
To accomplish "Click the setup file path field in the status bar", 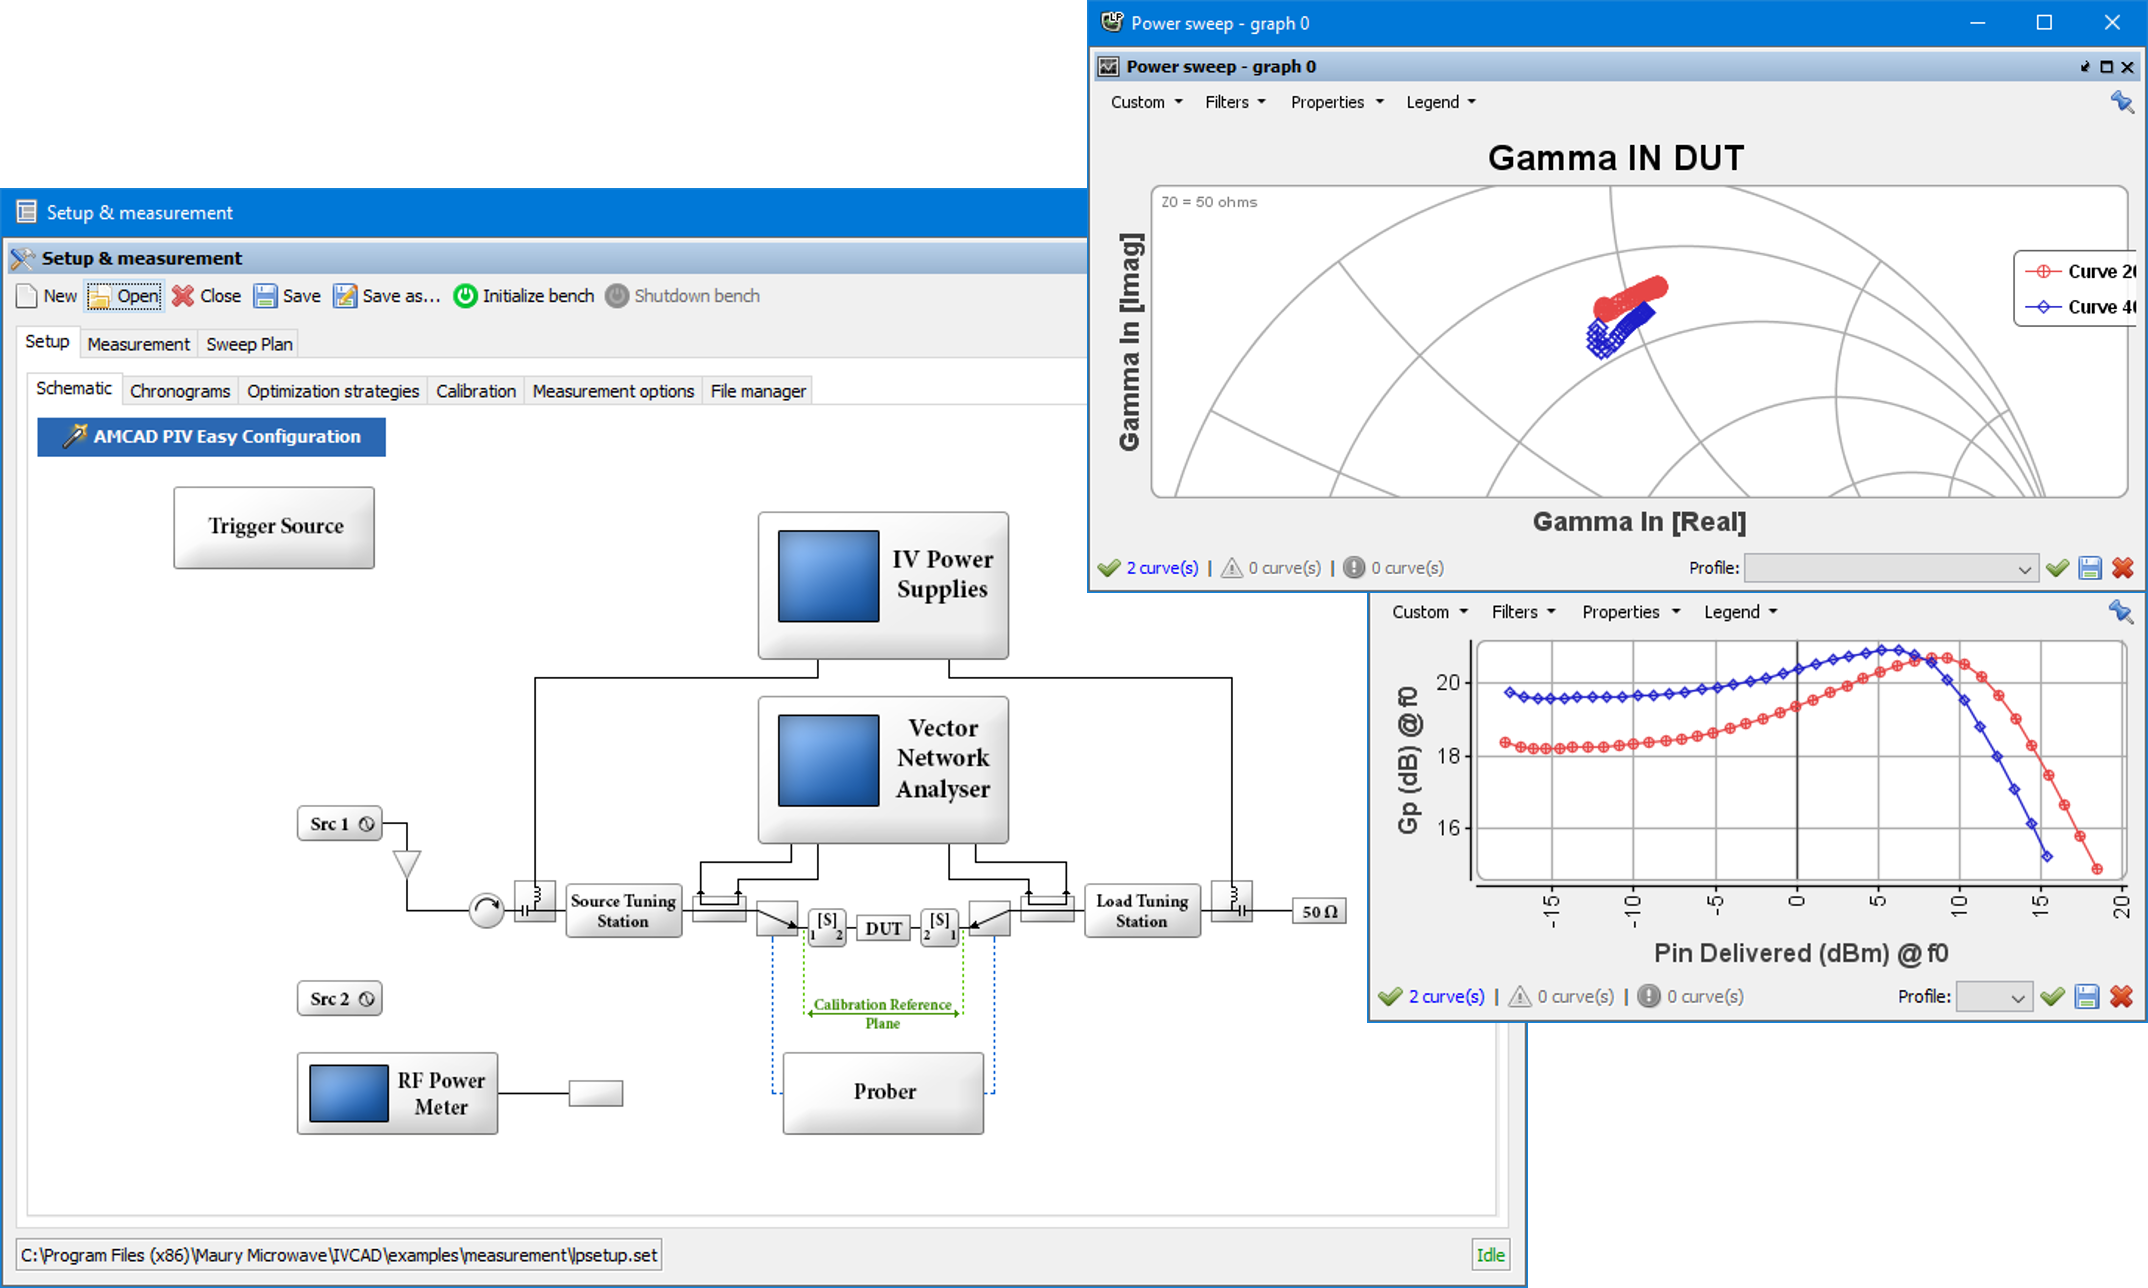I will tap(339, 1255).
